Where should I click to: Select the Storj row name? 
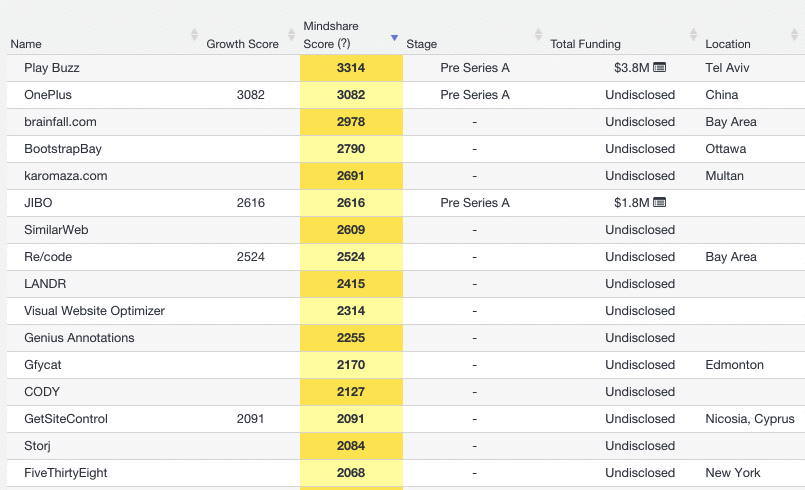[x=37, y=446]
